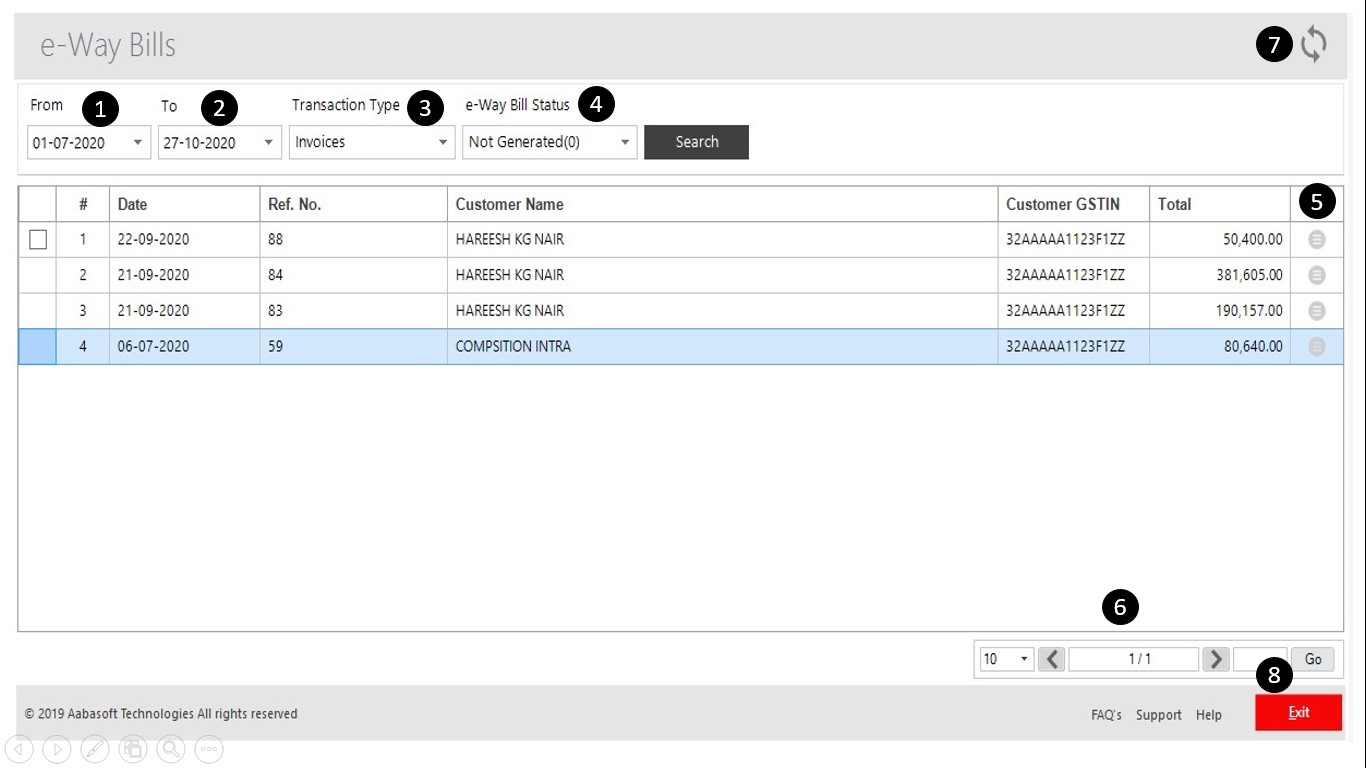
Task: Open slideshow pen tool control
Action: click(x=95, y=748)
